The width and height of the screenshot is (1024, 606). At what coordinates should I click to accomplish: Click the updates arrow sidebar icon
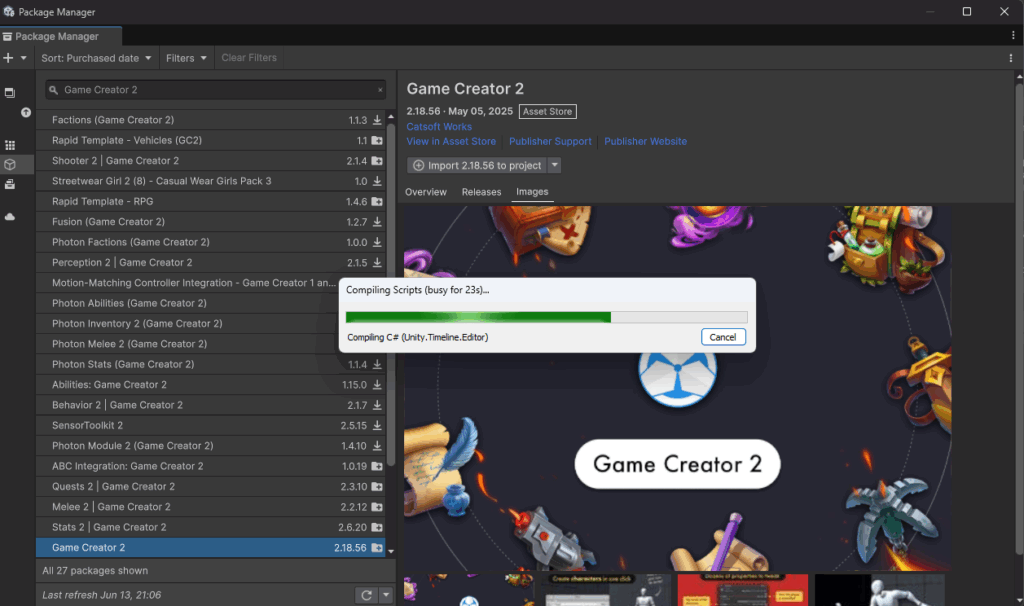pos(25,112)
